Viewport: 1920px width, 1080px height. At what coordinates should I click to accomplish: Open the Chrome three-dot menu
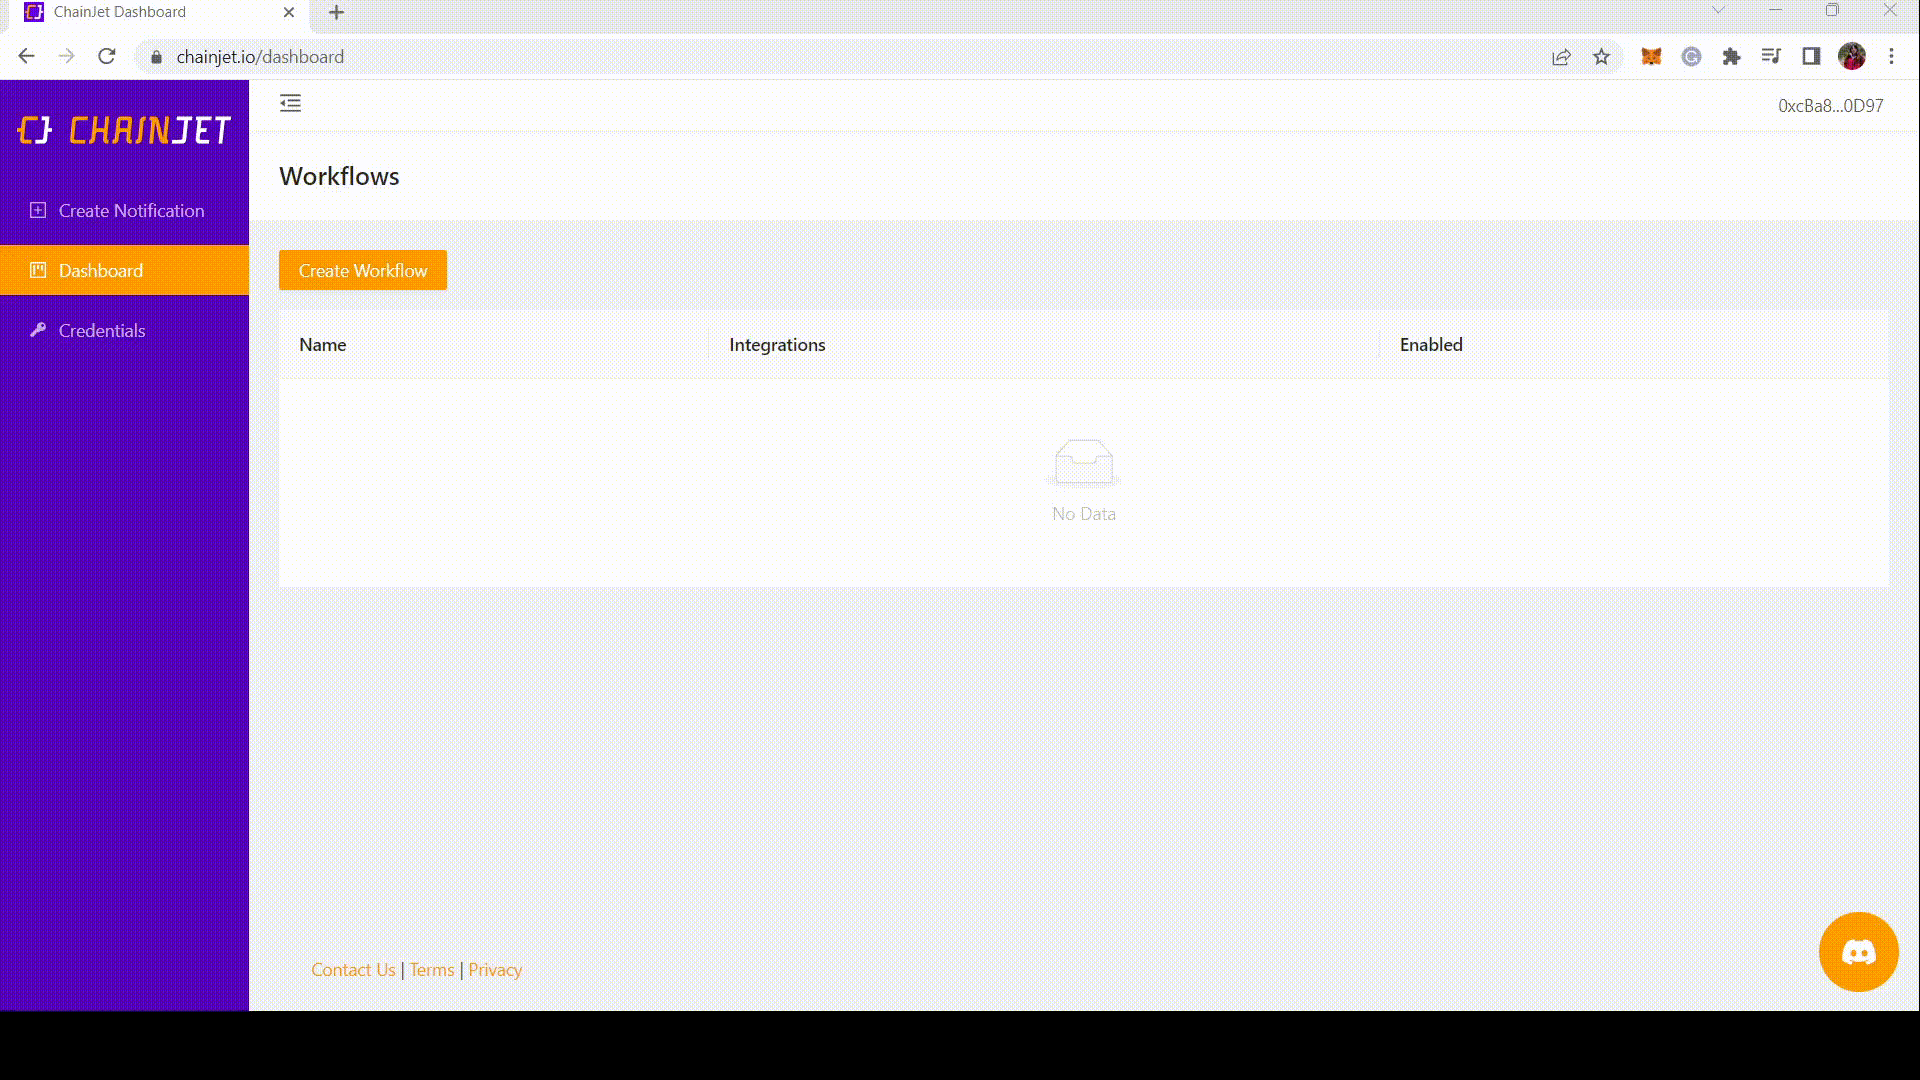coord(1891,57)
